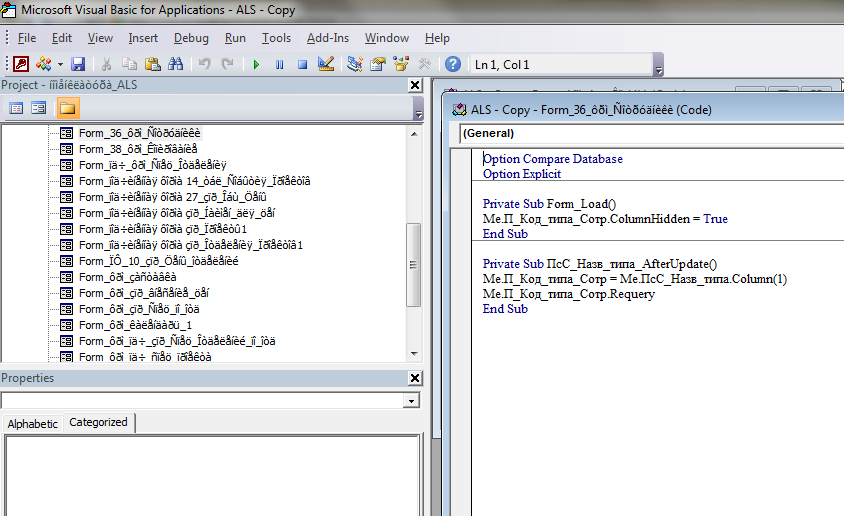Screen dimensions: 844x516
Task: Open the Window menu
Action: pyautogui.click(x=386, y=38)
